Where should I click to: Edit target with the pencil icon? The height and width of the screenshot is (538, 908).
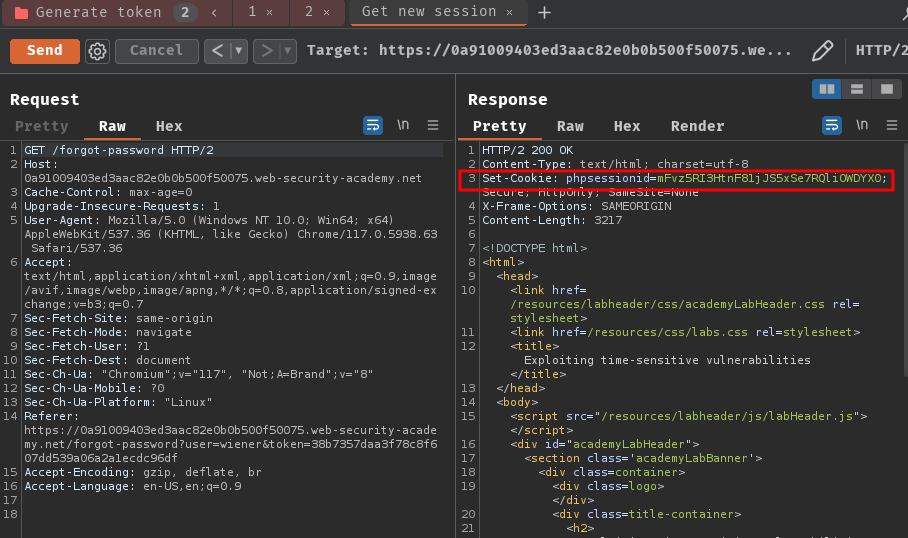pyautogui.click(x=822, y=51)
